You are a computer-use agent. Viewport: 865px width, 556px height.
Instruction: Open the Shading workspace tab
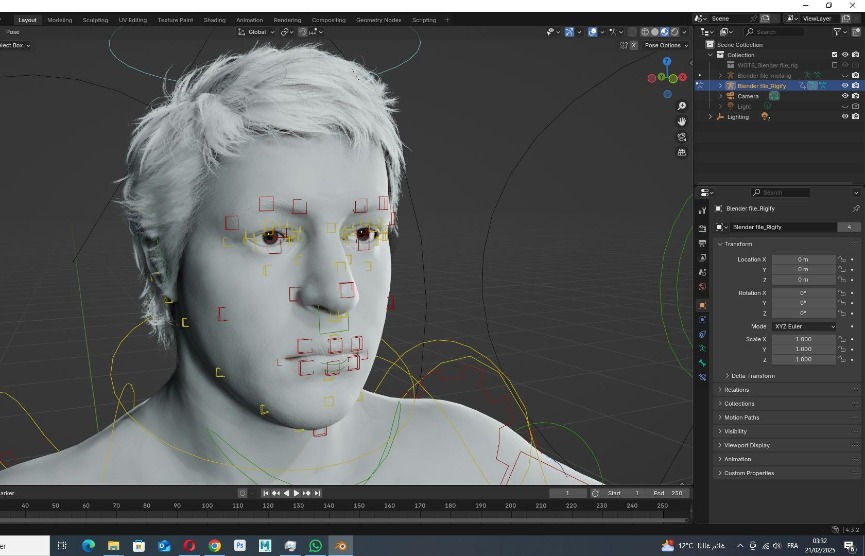214,20
